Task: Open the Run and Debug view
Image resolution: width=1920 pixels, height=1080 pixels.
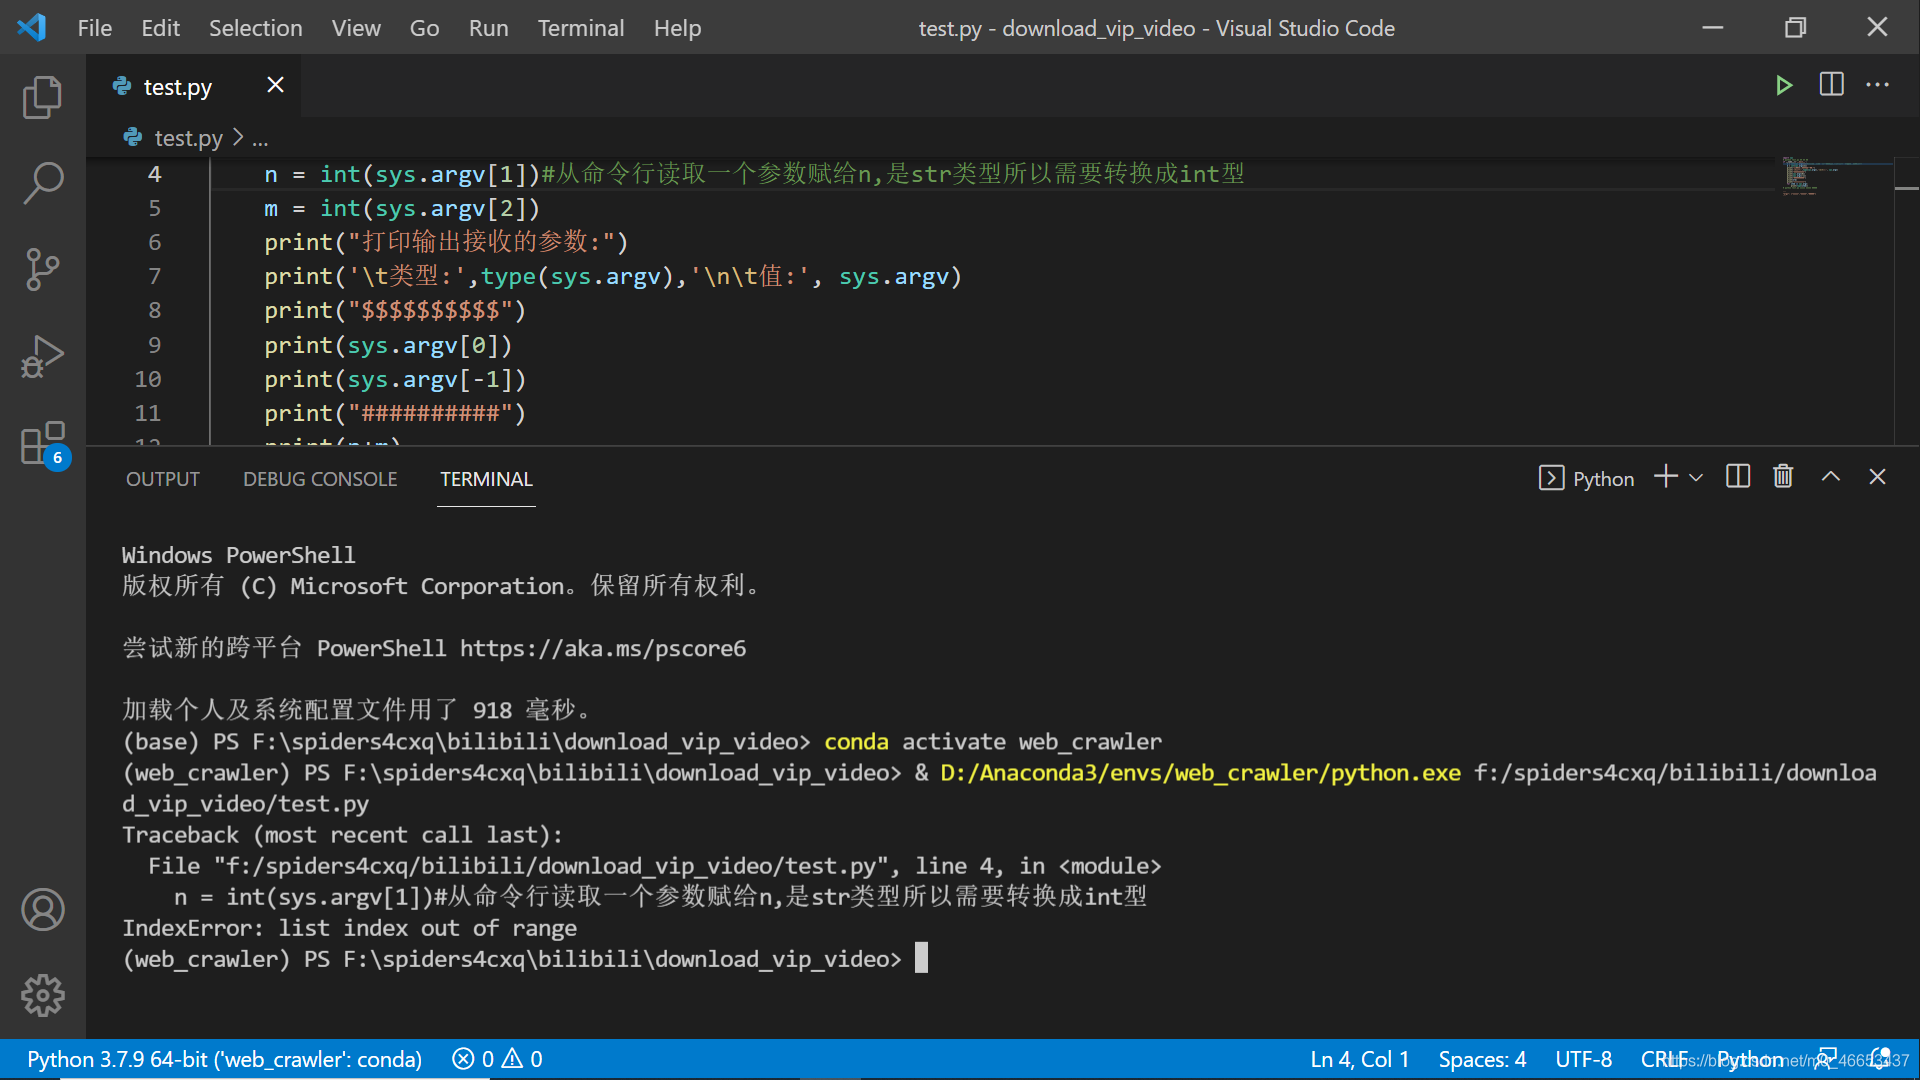Action: (x=42, y=356)
